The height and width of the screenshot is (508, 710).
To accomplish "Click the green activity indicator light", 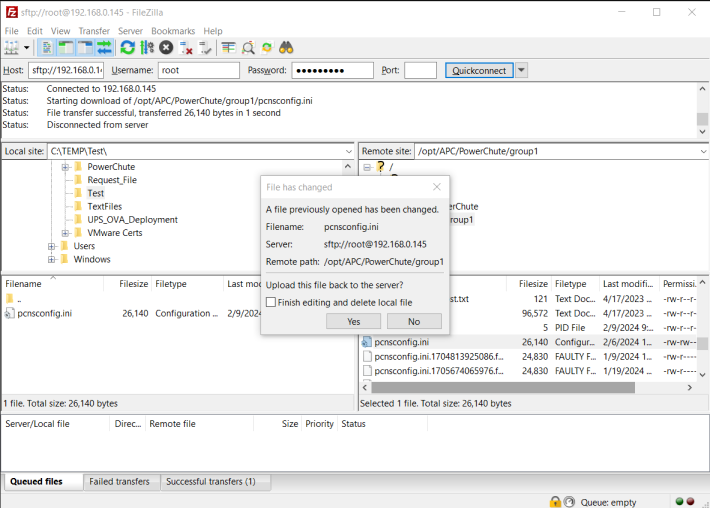I will click(x=679, y=501).
